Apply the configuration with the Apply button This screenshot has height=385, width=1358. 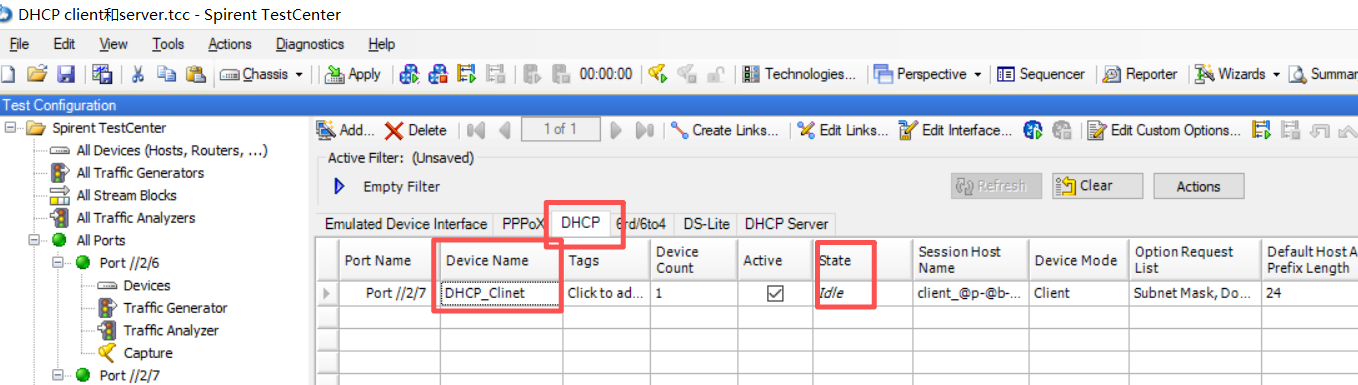point(353,74)
